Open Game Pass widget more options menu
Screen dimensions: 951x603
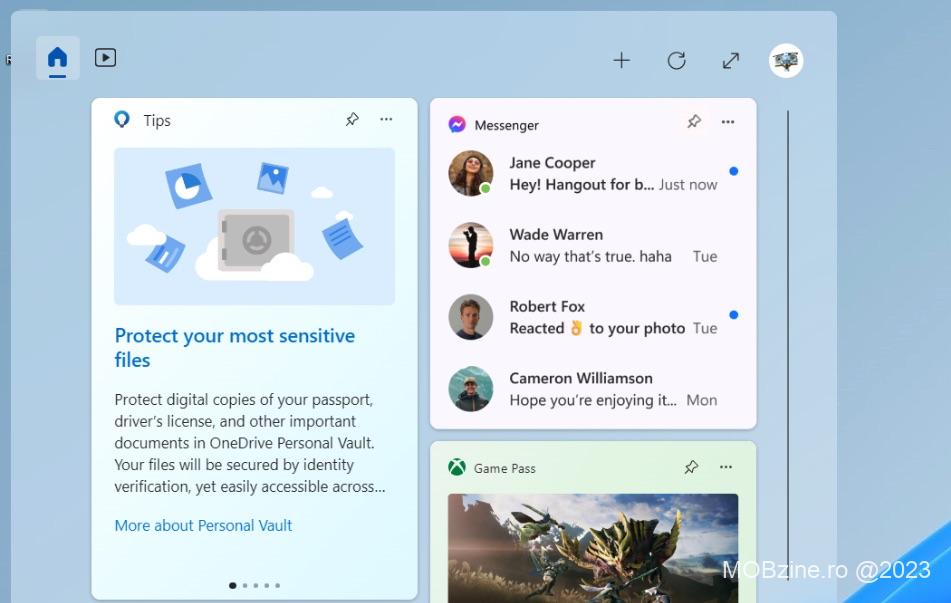click(726, 467)
